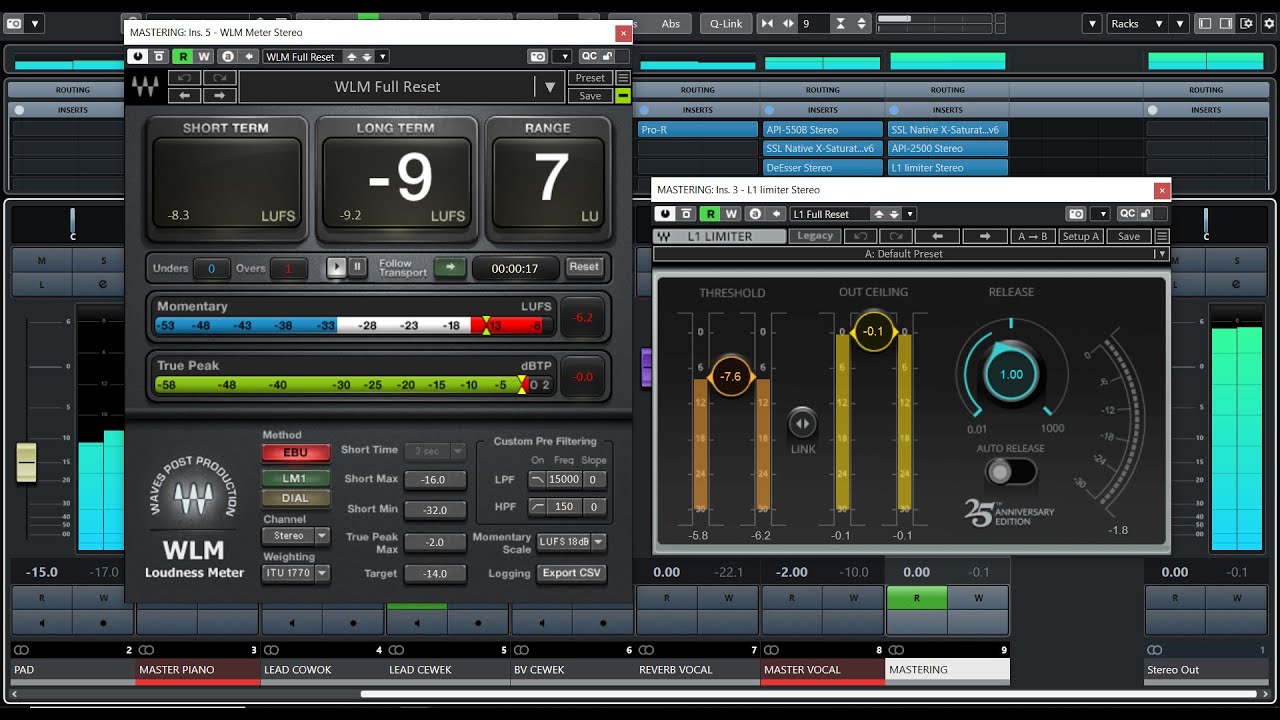1280x720 pixels.
Task: Open DeEsser Stereo insert slot
Action: pyautogui.click(x=823, y=168)
